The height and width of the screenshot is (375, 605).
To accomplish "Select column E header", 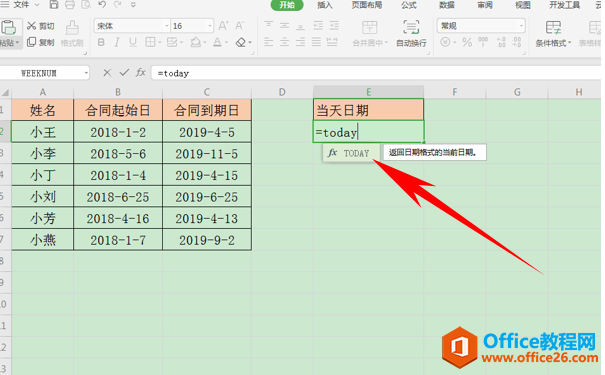I will [x=368, y=92].
